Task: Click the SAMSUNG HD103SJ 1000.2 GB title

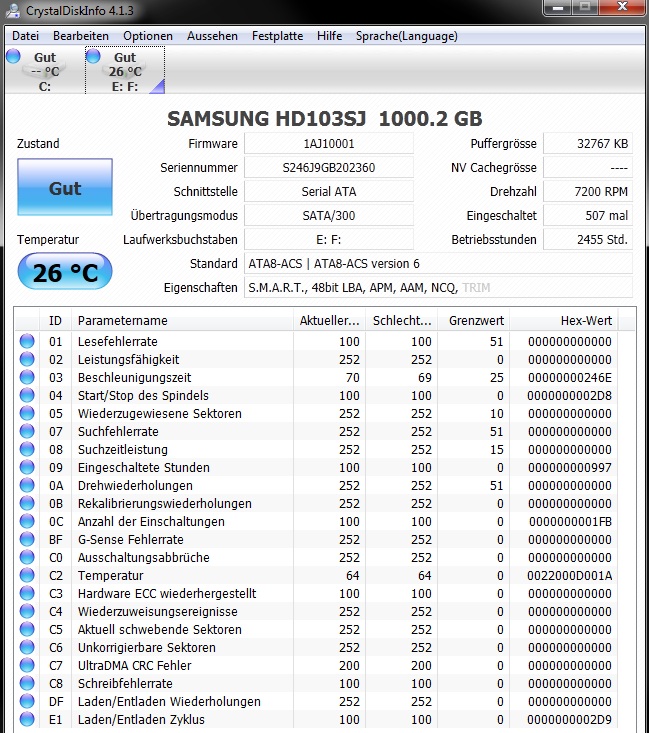Action: pyautogui.click(x=324, y=119)
